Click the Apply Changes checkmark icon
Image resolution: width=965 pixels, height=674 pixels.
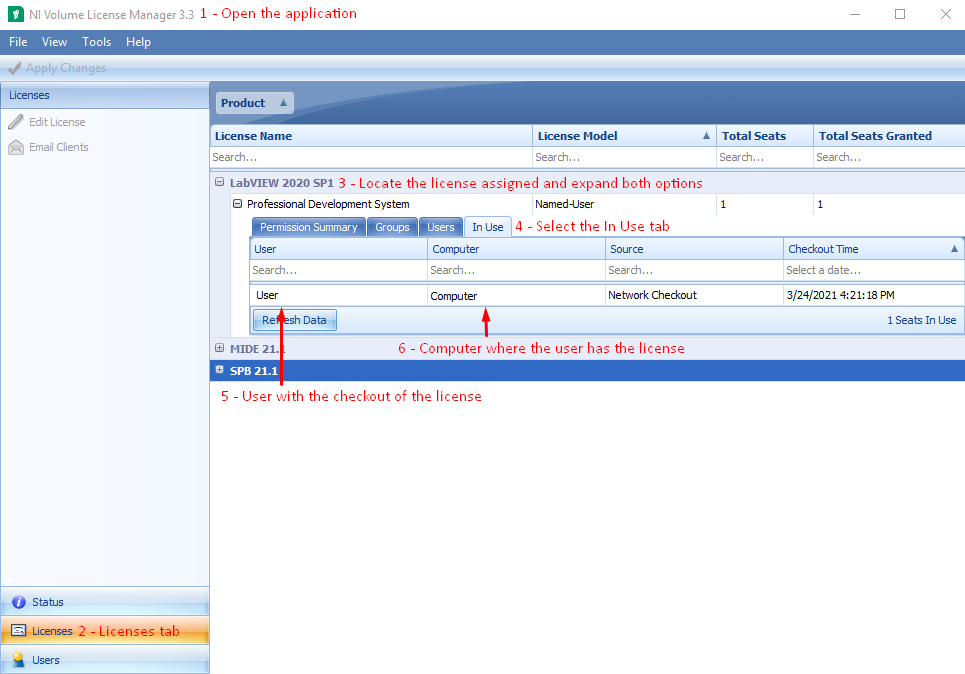click(x=14, y=68)
